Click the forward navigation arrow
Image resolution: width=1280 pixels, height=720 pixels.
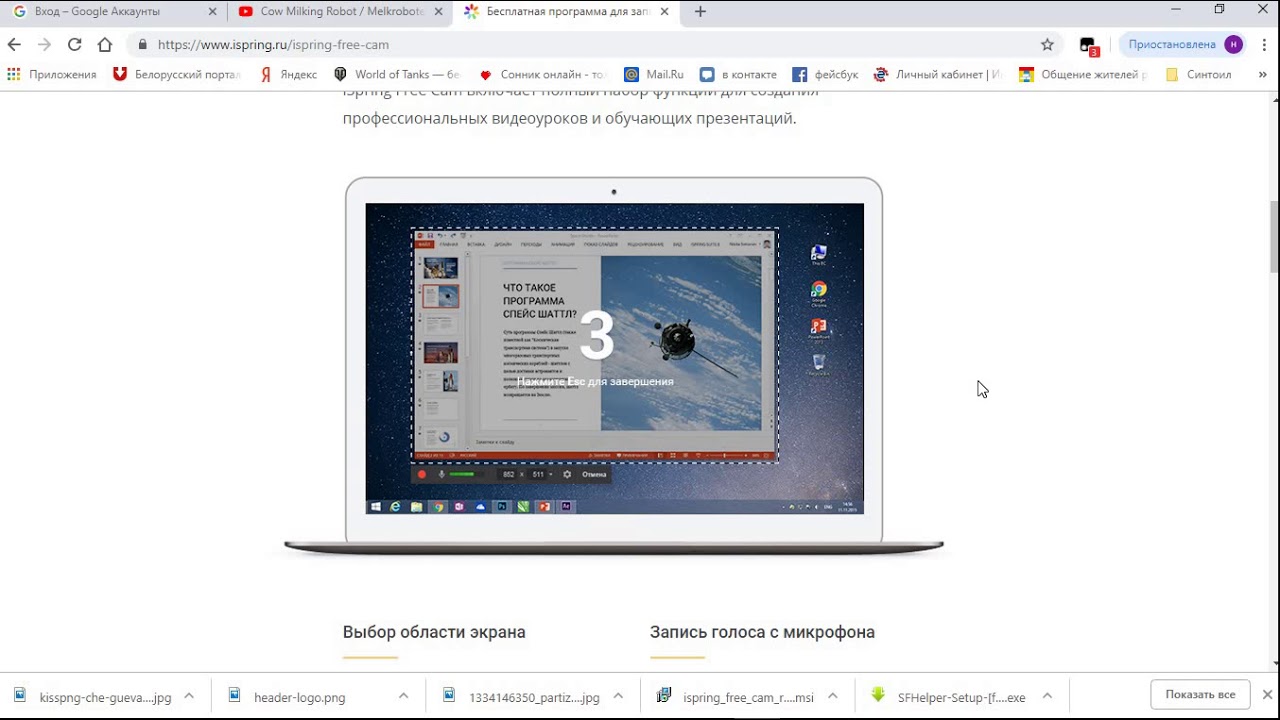tap(44, 44)
